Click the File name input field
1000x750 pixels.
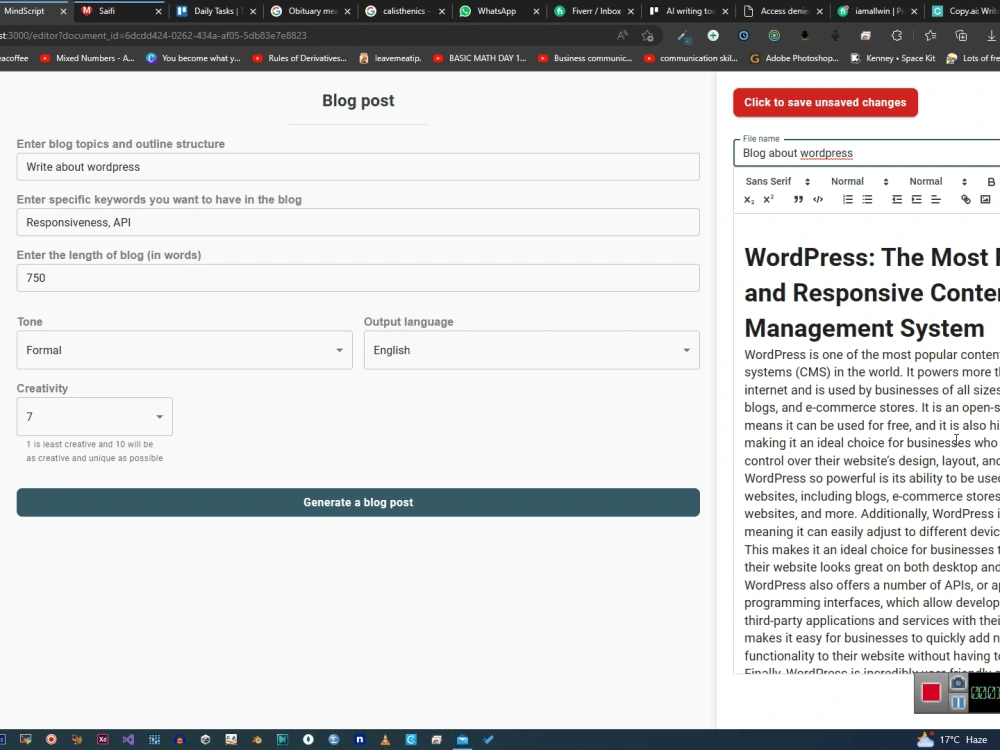pos(867,153)
